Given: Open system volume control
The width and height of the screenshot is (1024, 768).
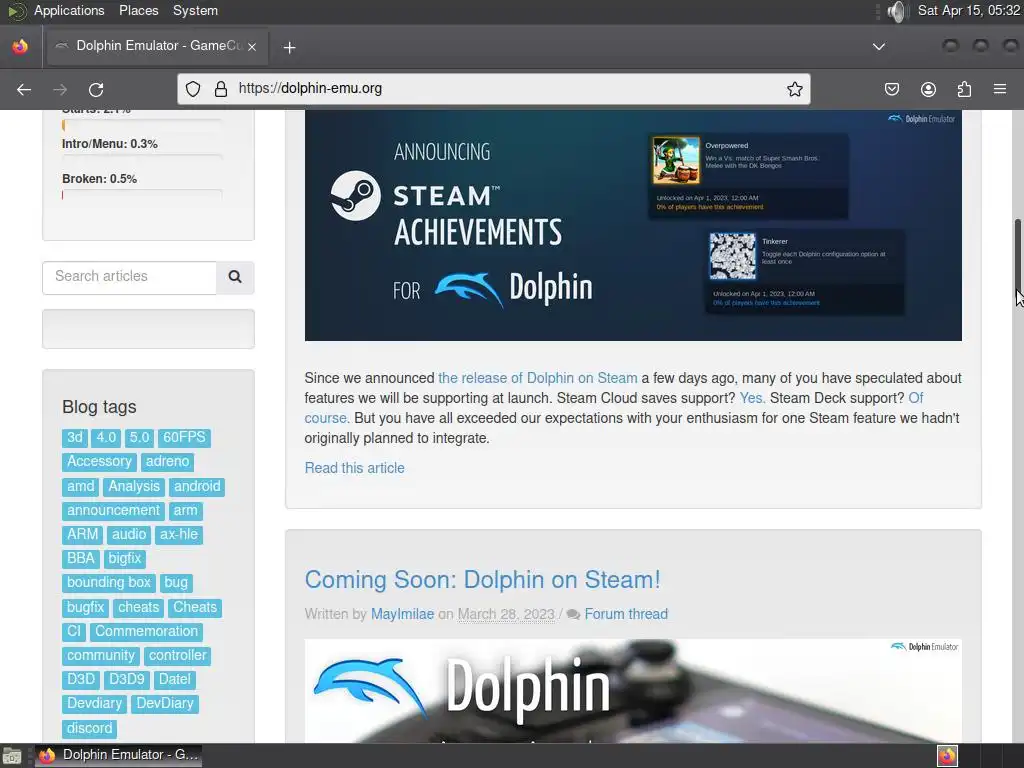Looking at the screenshot, I should 897,11.
